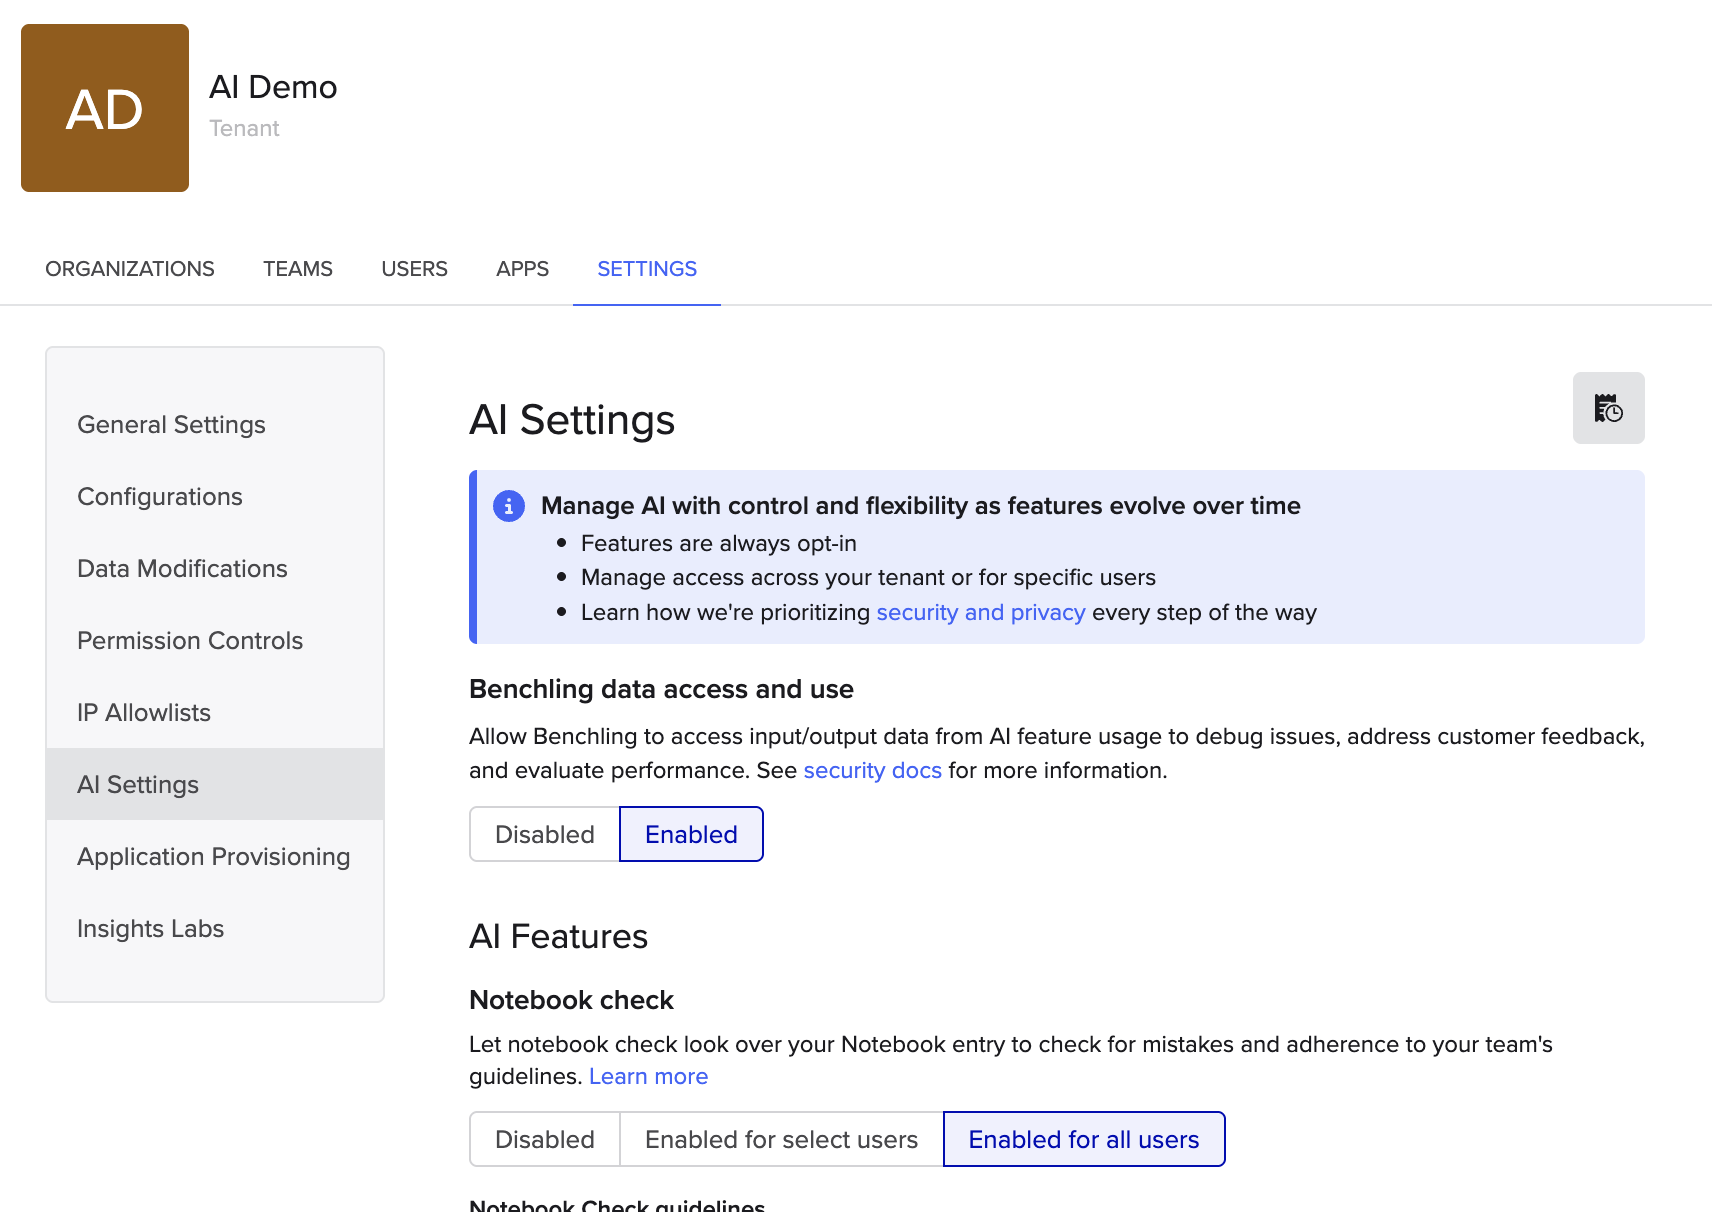Image resolution: width=1712 pixels, height=1212 pixels.
Task: Open the security docs link
Action: [872, 770]
